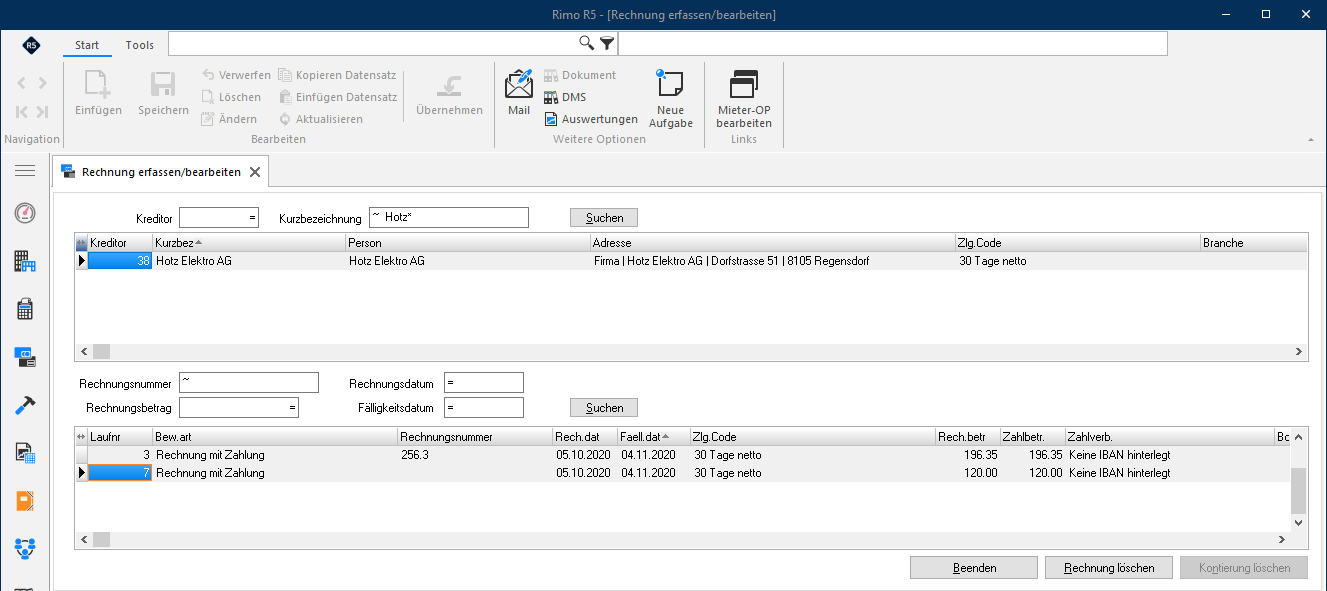The width and height of the screenshot is (1327, 591).
Task: Click the DMS icon
Action: 551,97
